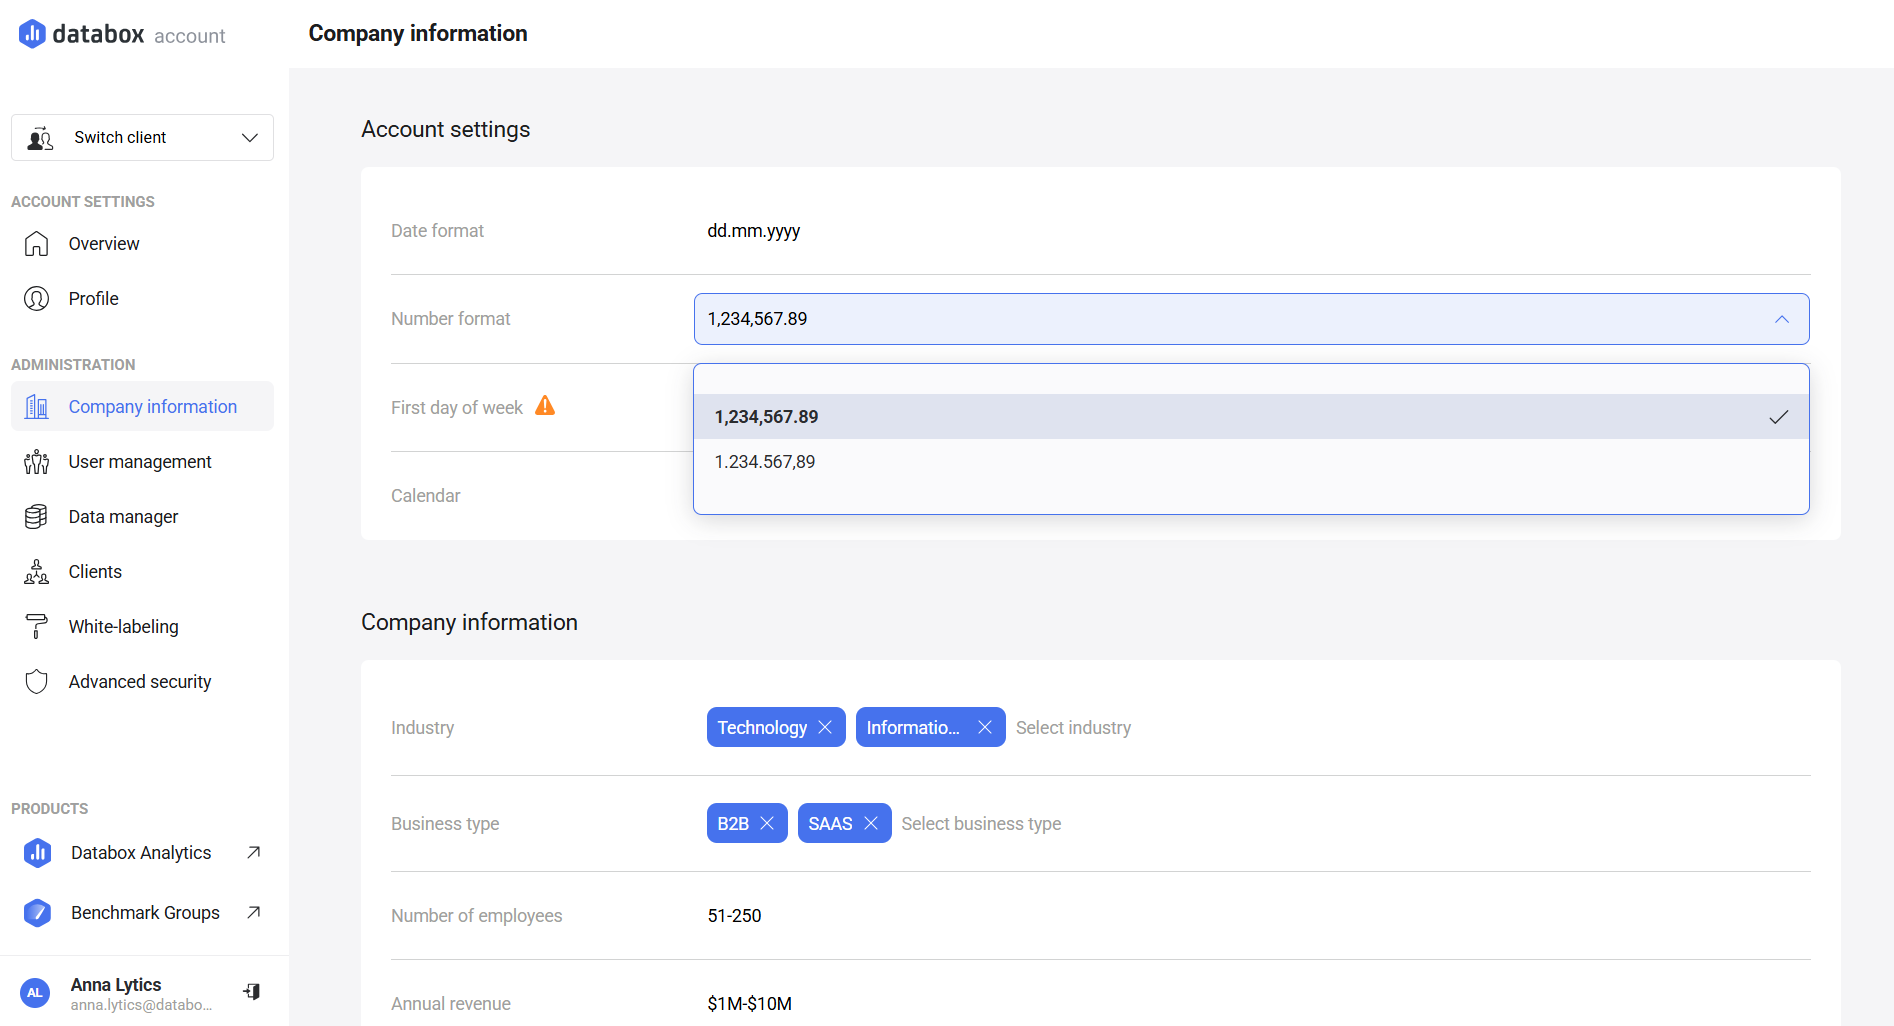Remove the Informatio... industry tag
The height and width of the screenshot is (1026, 1894).
pos(985,727)
